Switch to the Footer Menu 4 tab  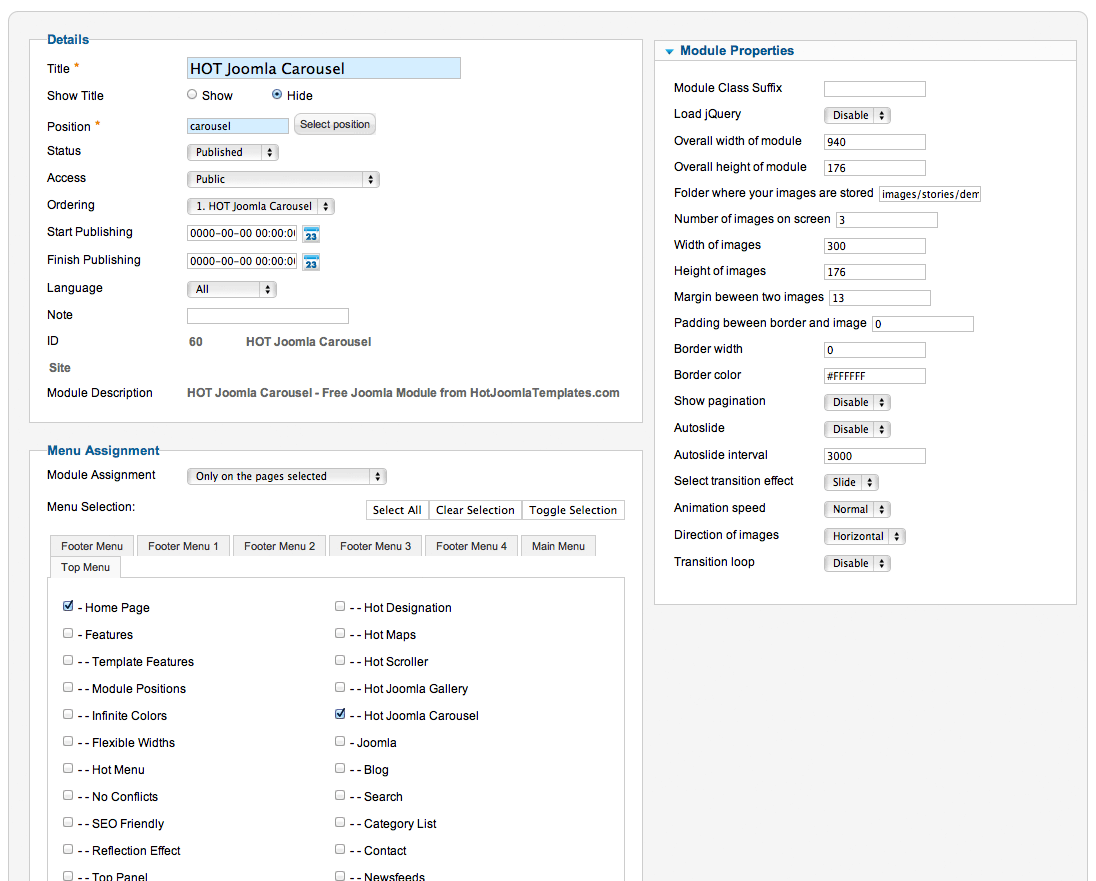tap(472, 546)
